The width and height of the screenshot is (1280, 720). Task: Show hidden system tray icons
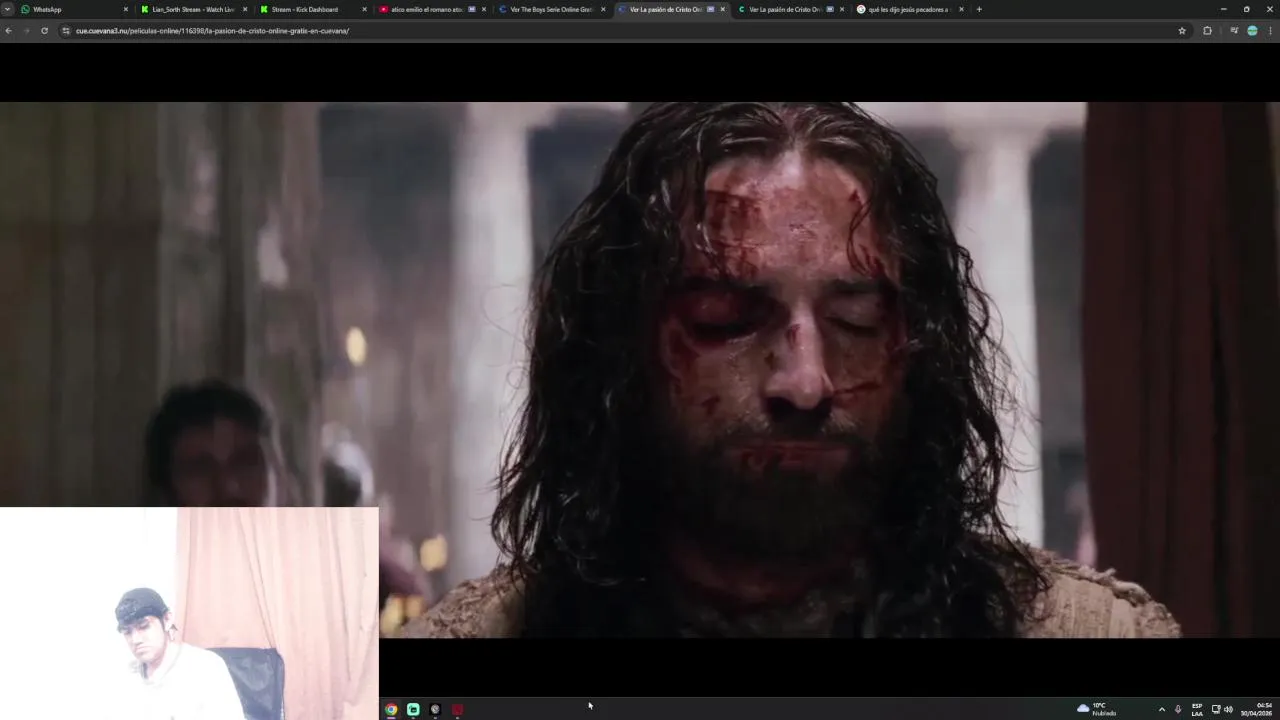point(1161,709)
